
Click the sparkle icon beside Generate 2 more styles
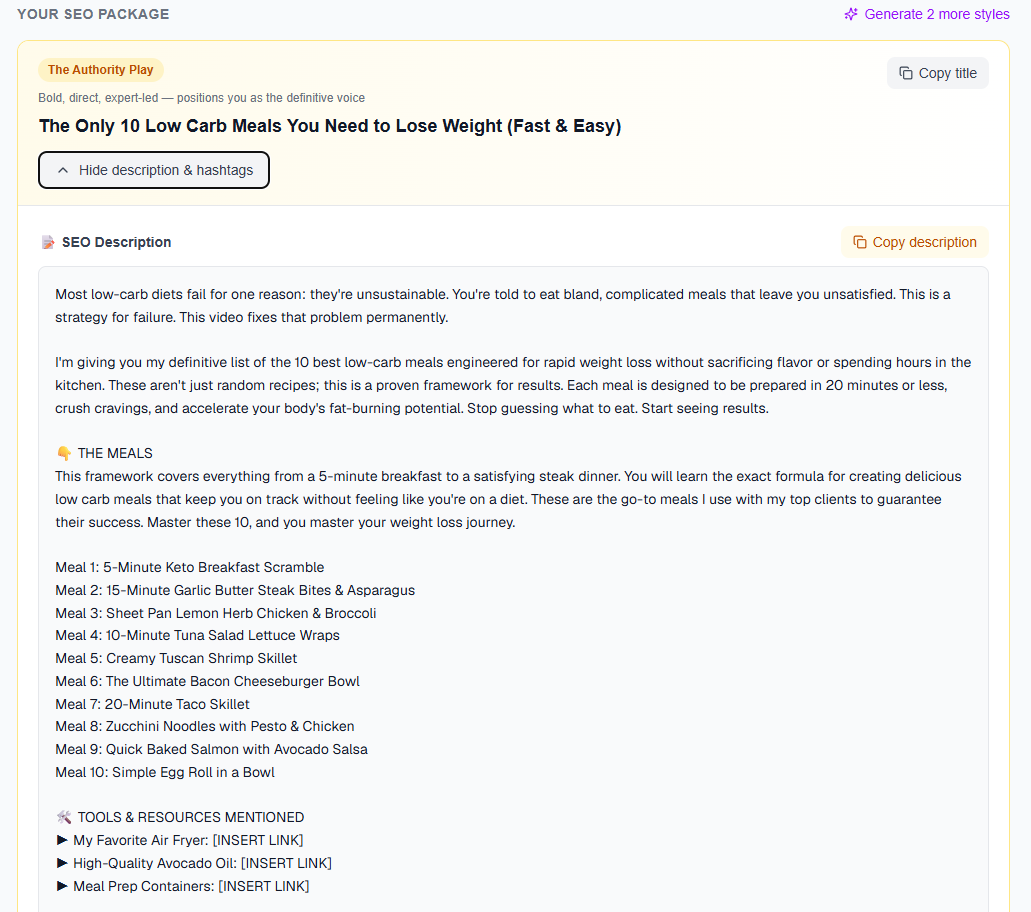(851, 14)
